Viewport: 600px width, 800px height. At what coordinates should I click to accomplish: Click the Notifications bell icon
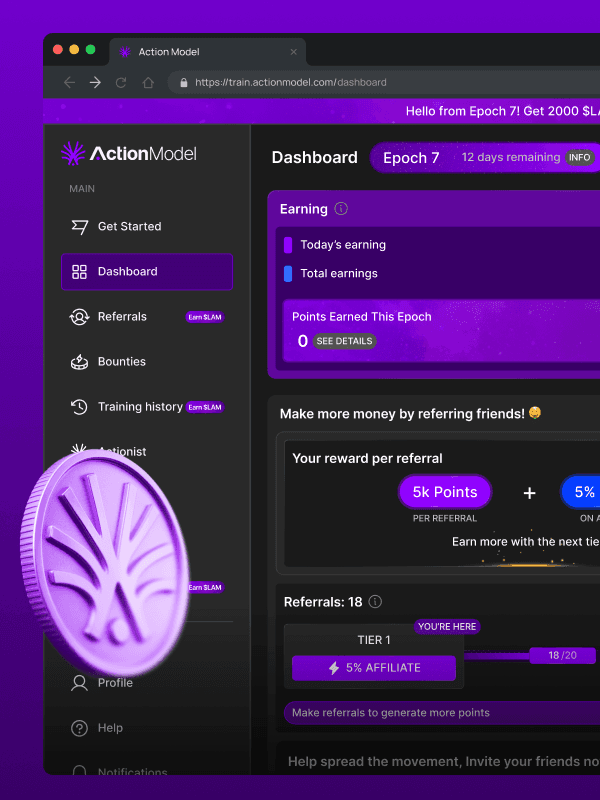click(79, 770)
